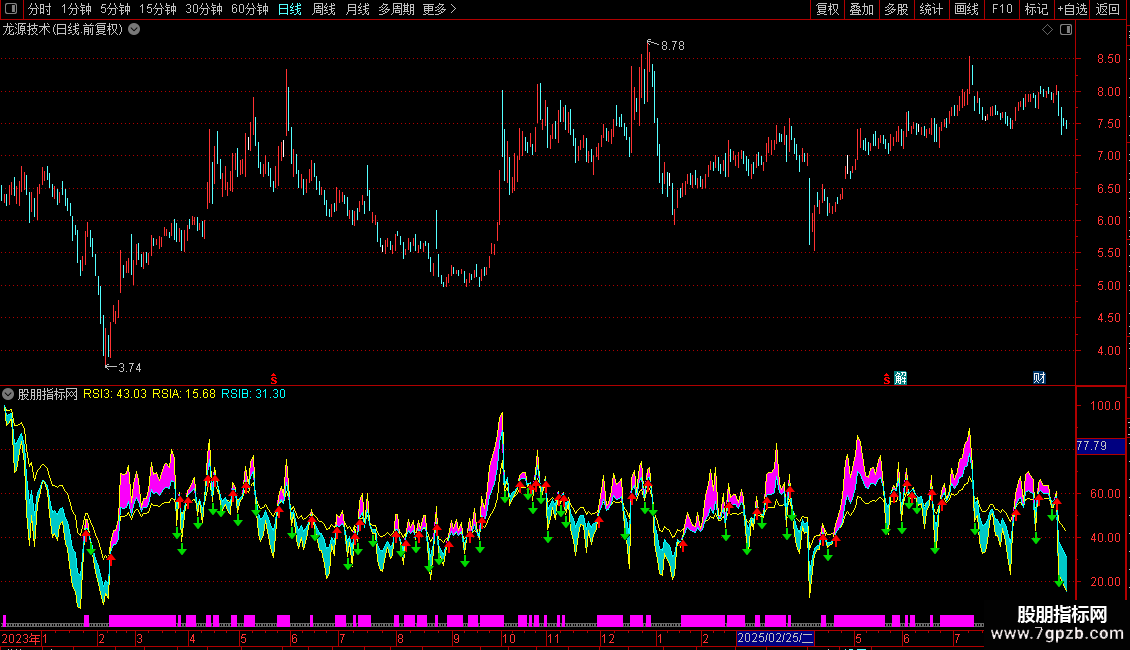Toggle the side panel icon above chart

[x=1066, y=30]
